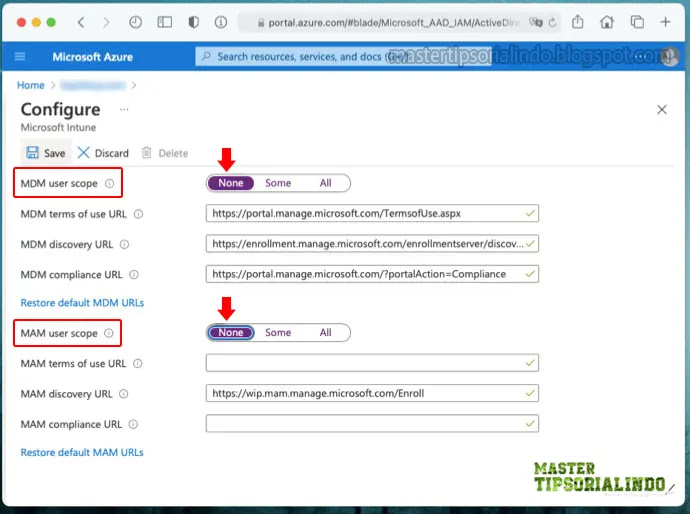Click the blurred tenant breadcrumb link
The width and height of the screenshot is (690, 514).
pyautogui.click(x=93, y=85)
